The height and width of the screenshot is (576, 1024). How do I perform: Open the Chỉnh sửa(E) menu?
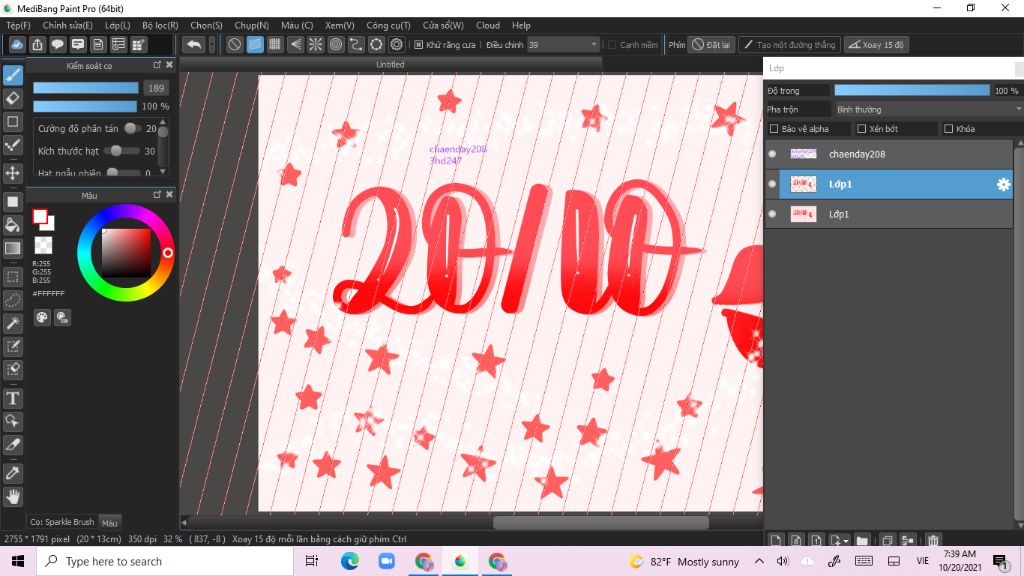(x=67, y=25)
